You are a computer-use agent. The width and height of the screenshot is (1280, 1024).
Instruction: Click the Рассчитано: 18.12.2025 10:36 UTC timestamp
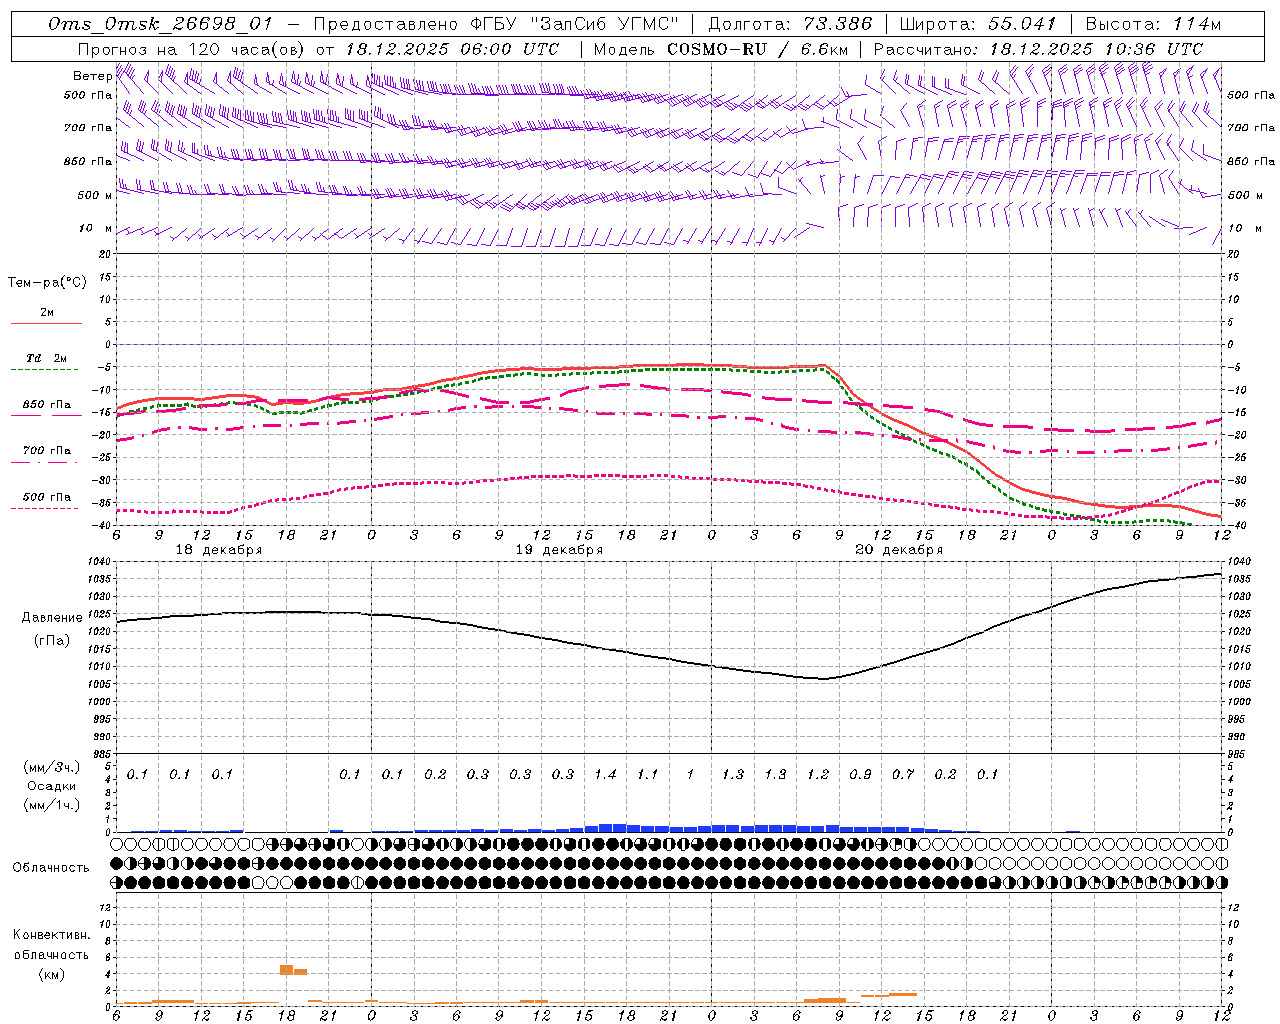tap(1038, 49)
